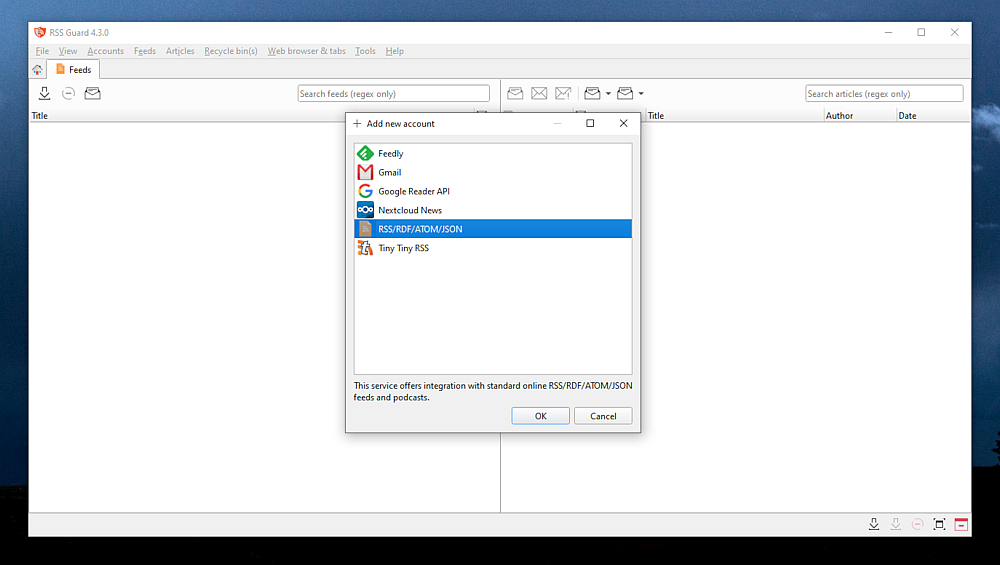Maximize the RSS Guard main window

921,33
